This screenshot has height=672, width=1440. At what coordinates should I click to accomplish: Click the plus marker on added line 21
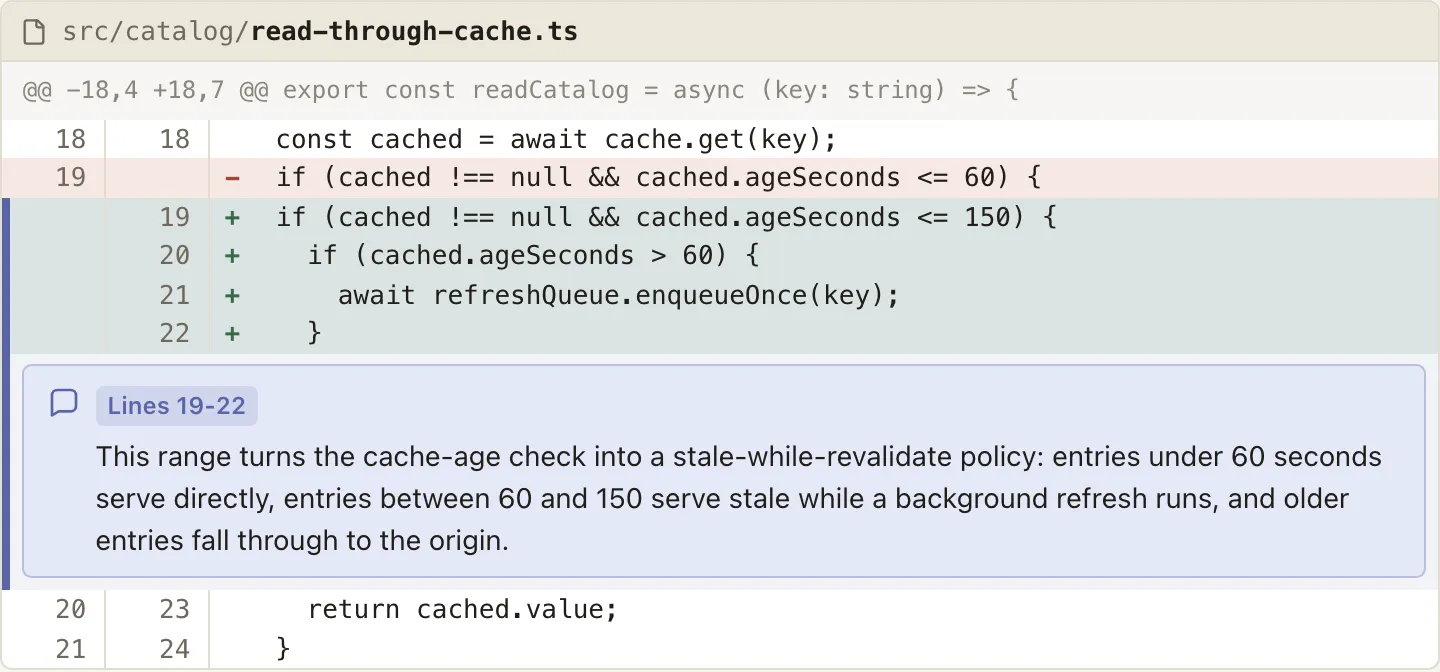click(x=233, y=295)
